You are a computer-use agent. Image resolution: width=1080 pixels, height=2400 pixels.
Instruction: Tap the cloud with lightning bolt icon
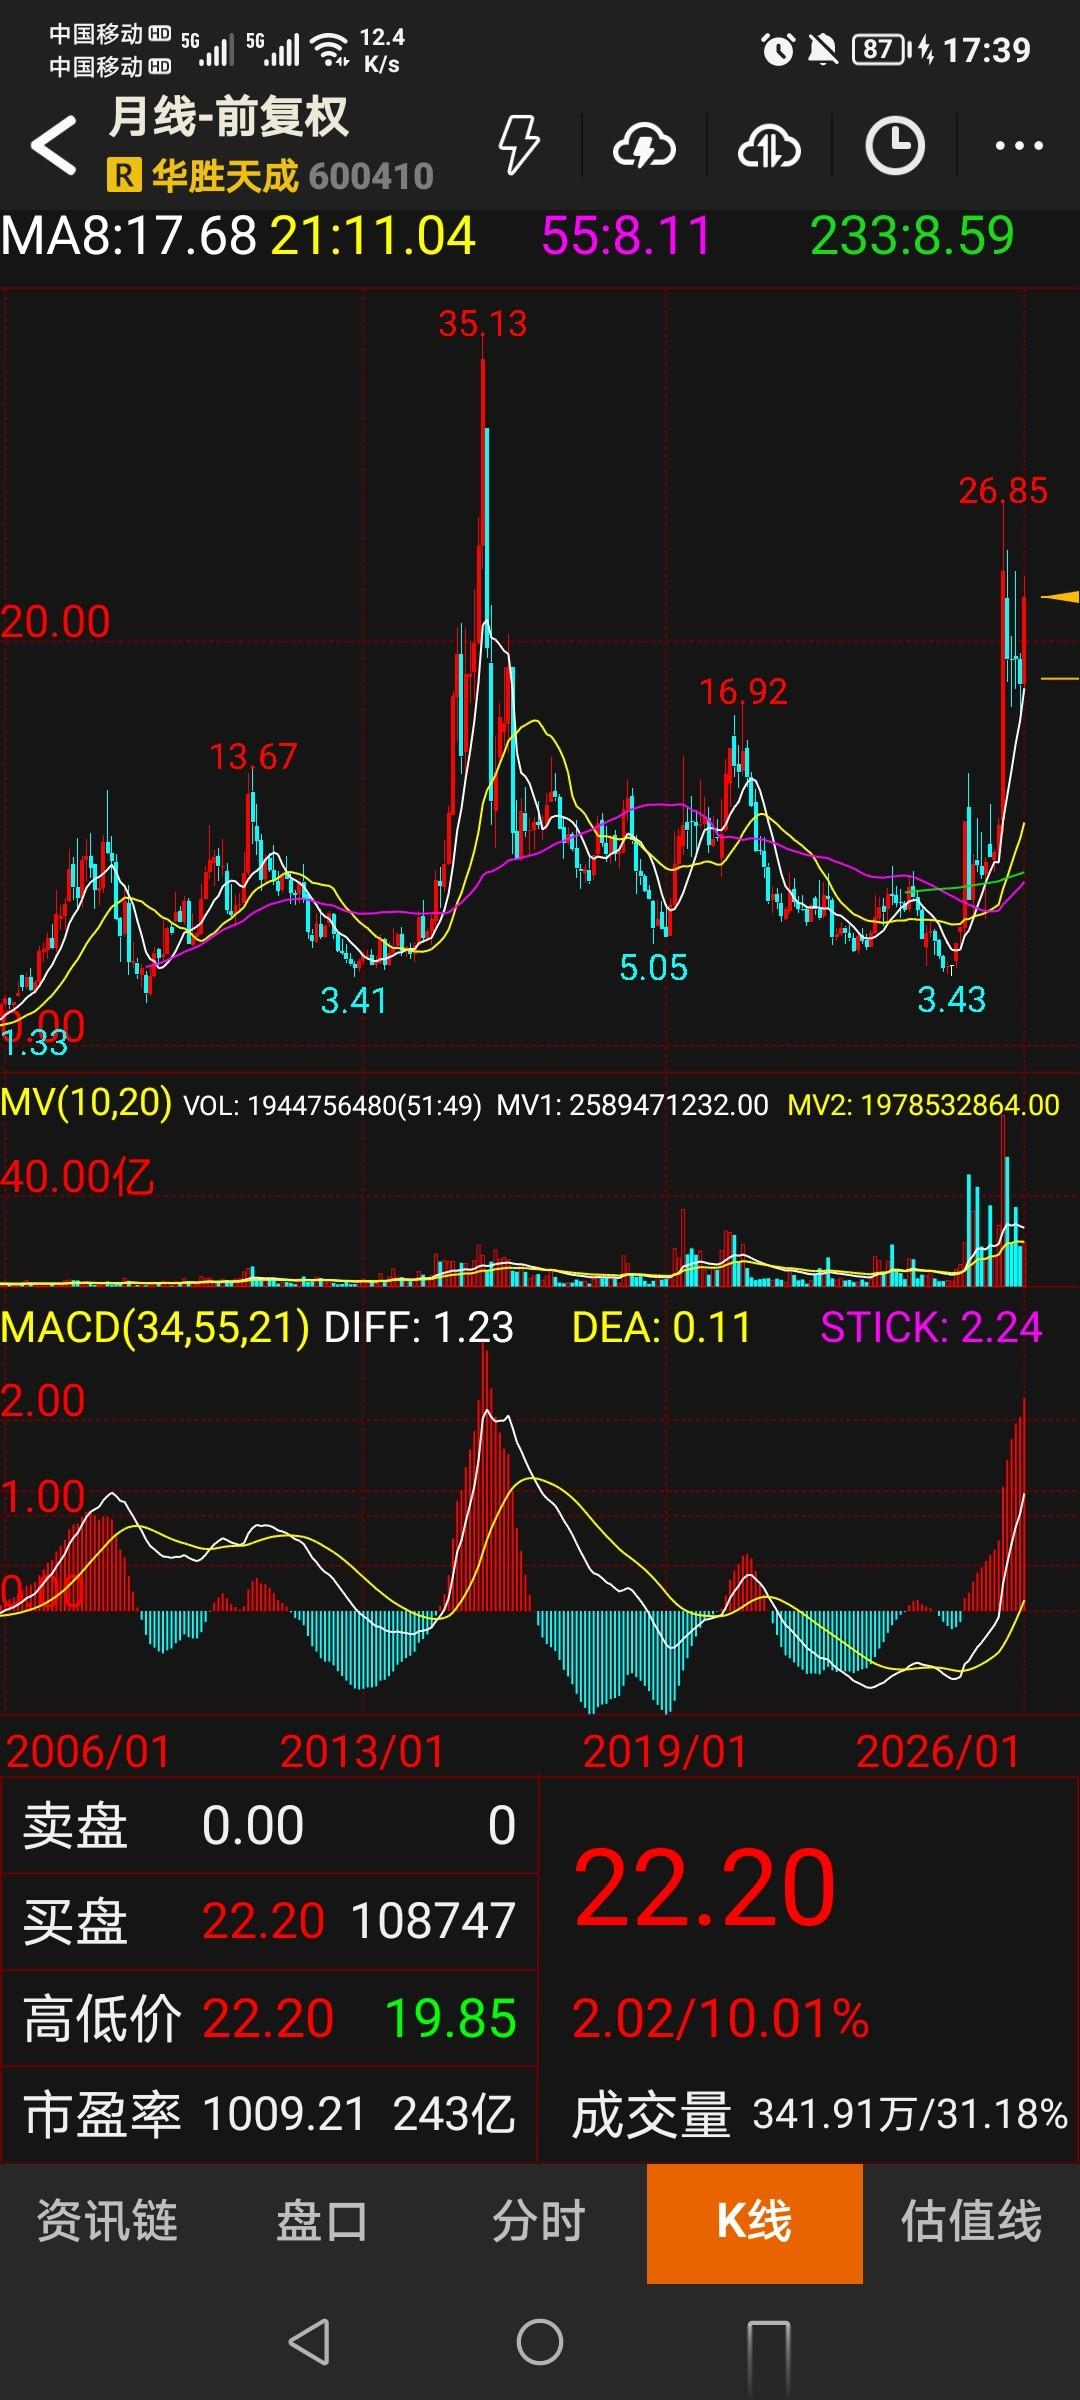click(644, 147)
